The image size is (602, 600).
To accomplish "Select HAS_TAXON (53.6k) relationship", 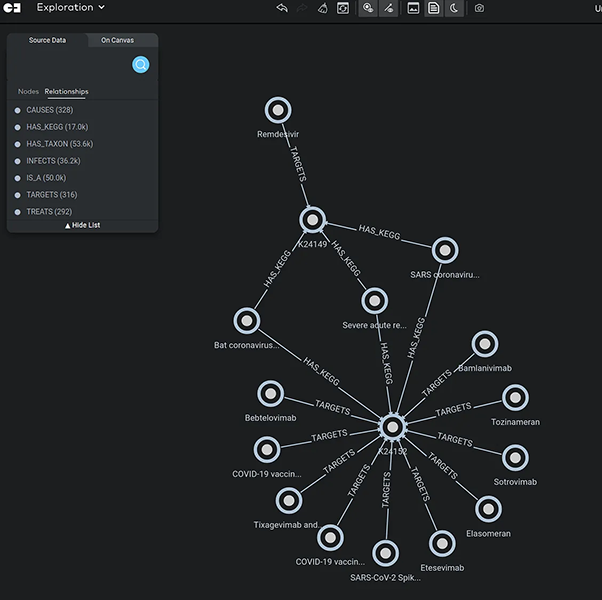I will (60, 144).
